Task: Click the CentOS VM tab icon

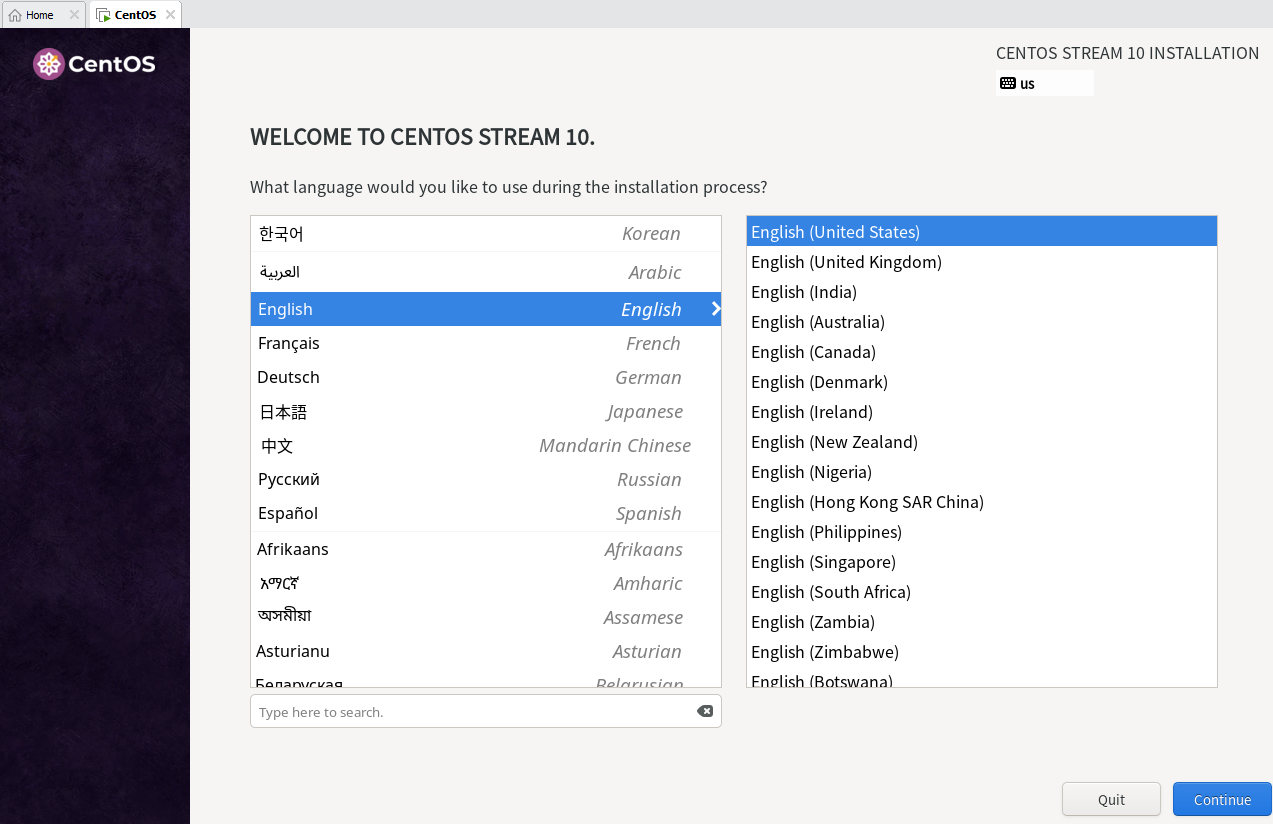Action: [x=103, y=15]
